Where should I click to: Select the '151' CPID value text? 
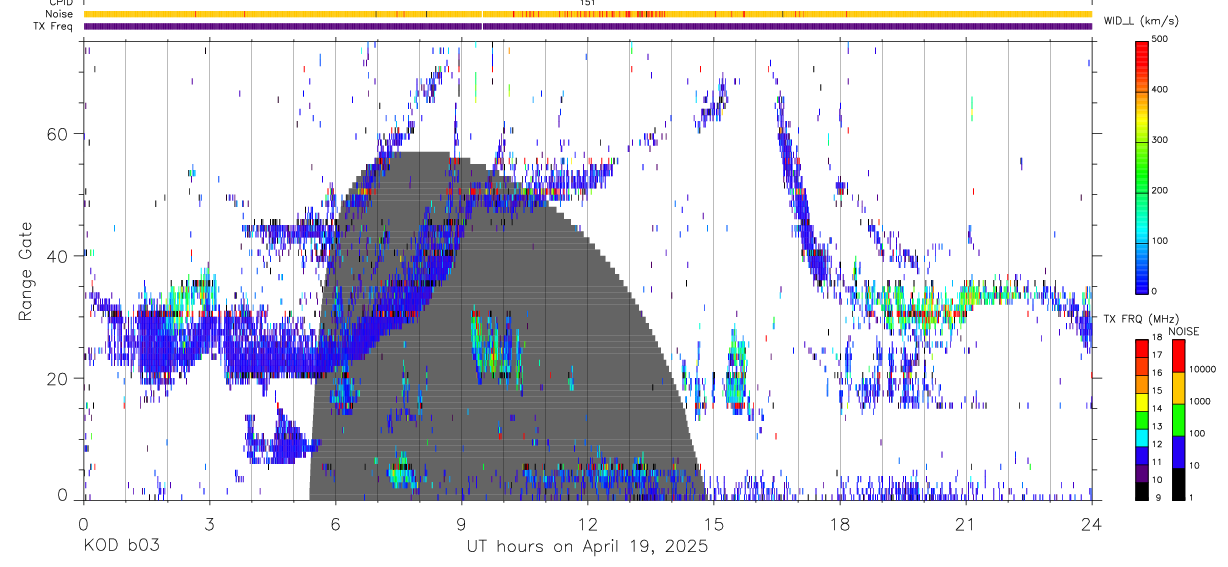587,3
